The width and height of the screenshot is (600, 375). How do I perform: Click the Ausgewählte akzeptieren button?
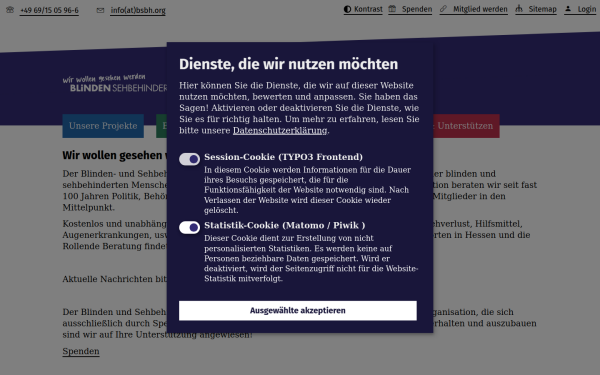pos(298,310)
